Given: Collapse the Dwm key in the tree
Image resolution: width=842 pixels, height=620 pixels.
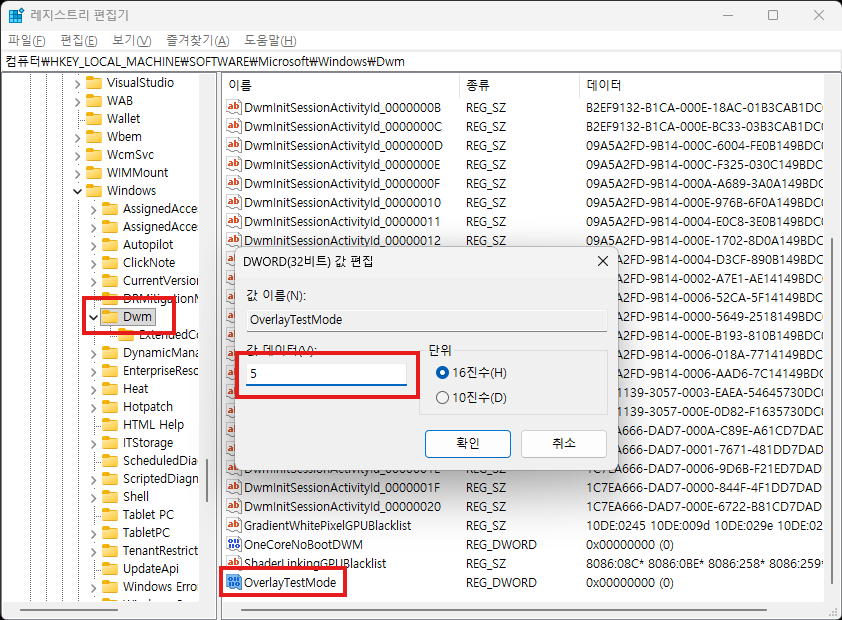Looking at the screenshot, I should point(93,317).
